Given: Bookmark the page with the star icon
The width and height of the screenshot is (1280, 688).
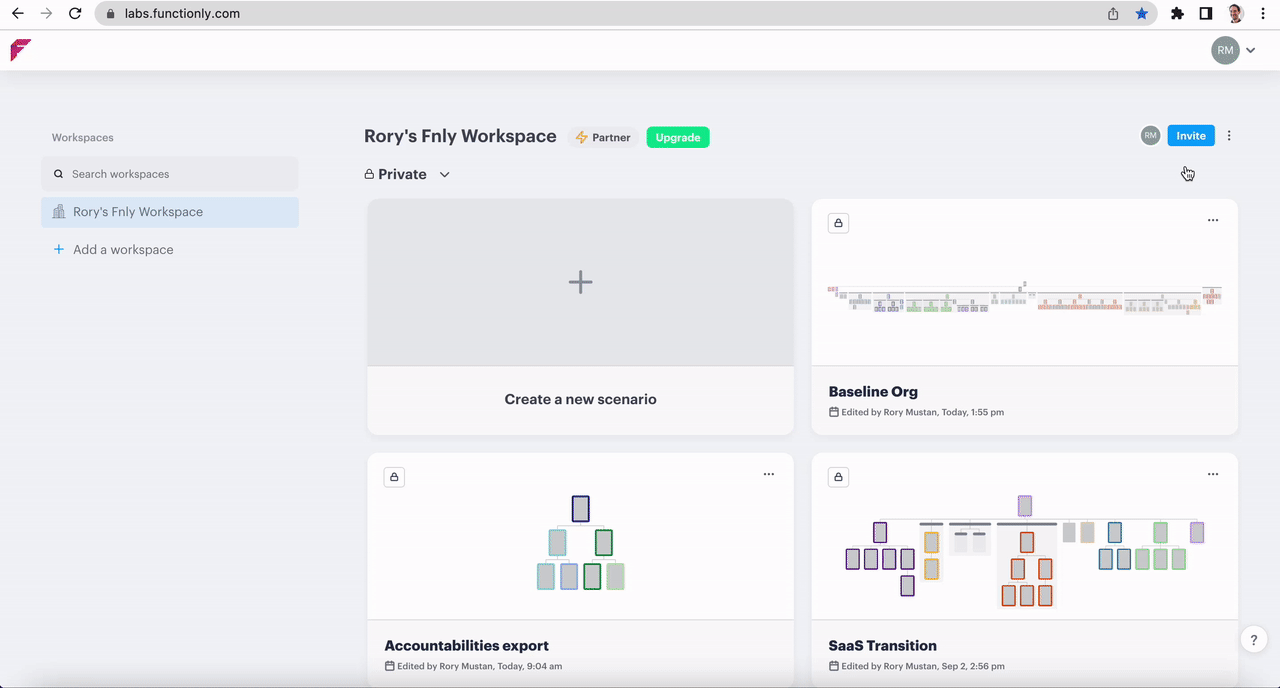Looking at the screenshot, I should tap(1141, 14).
